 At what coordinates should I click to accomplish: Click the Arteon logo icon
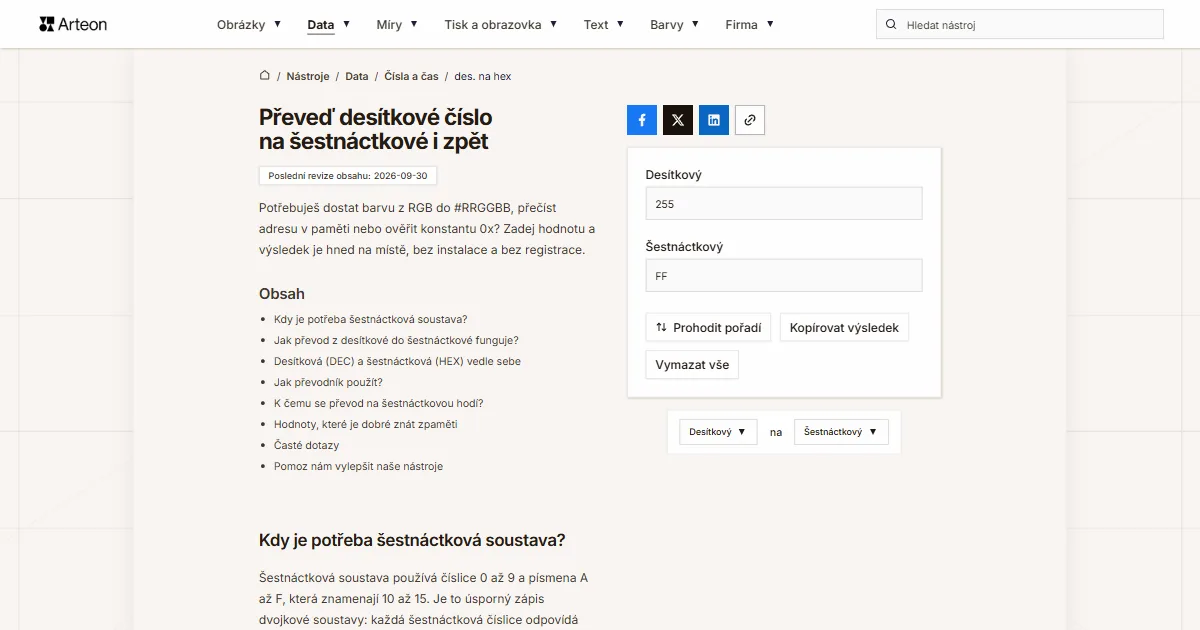point(46,24)
